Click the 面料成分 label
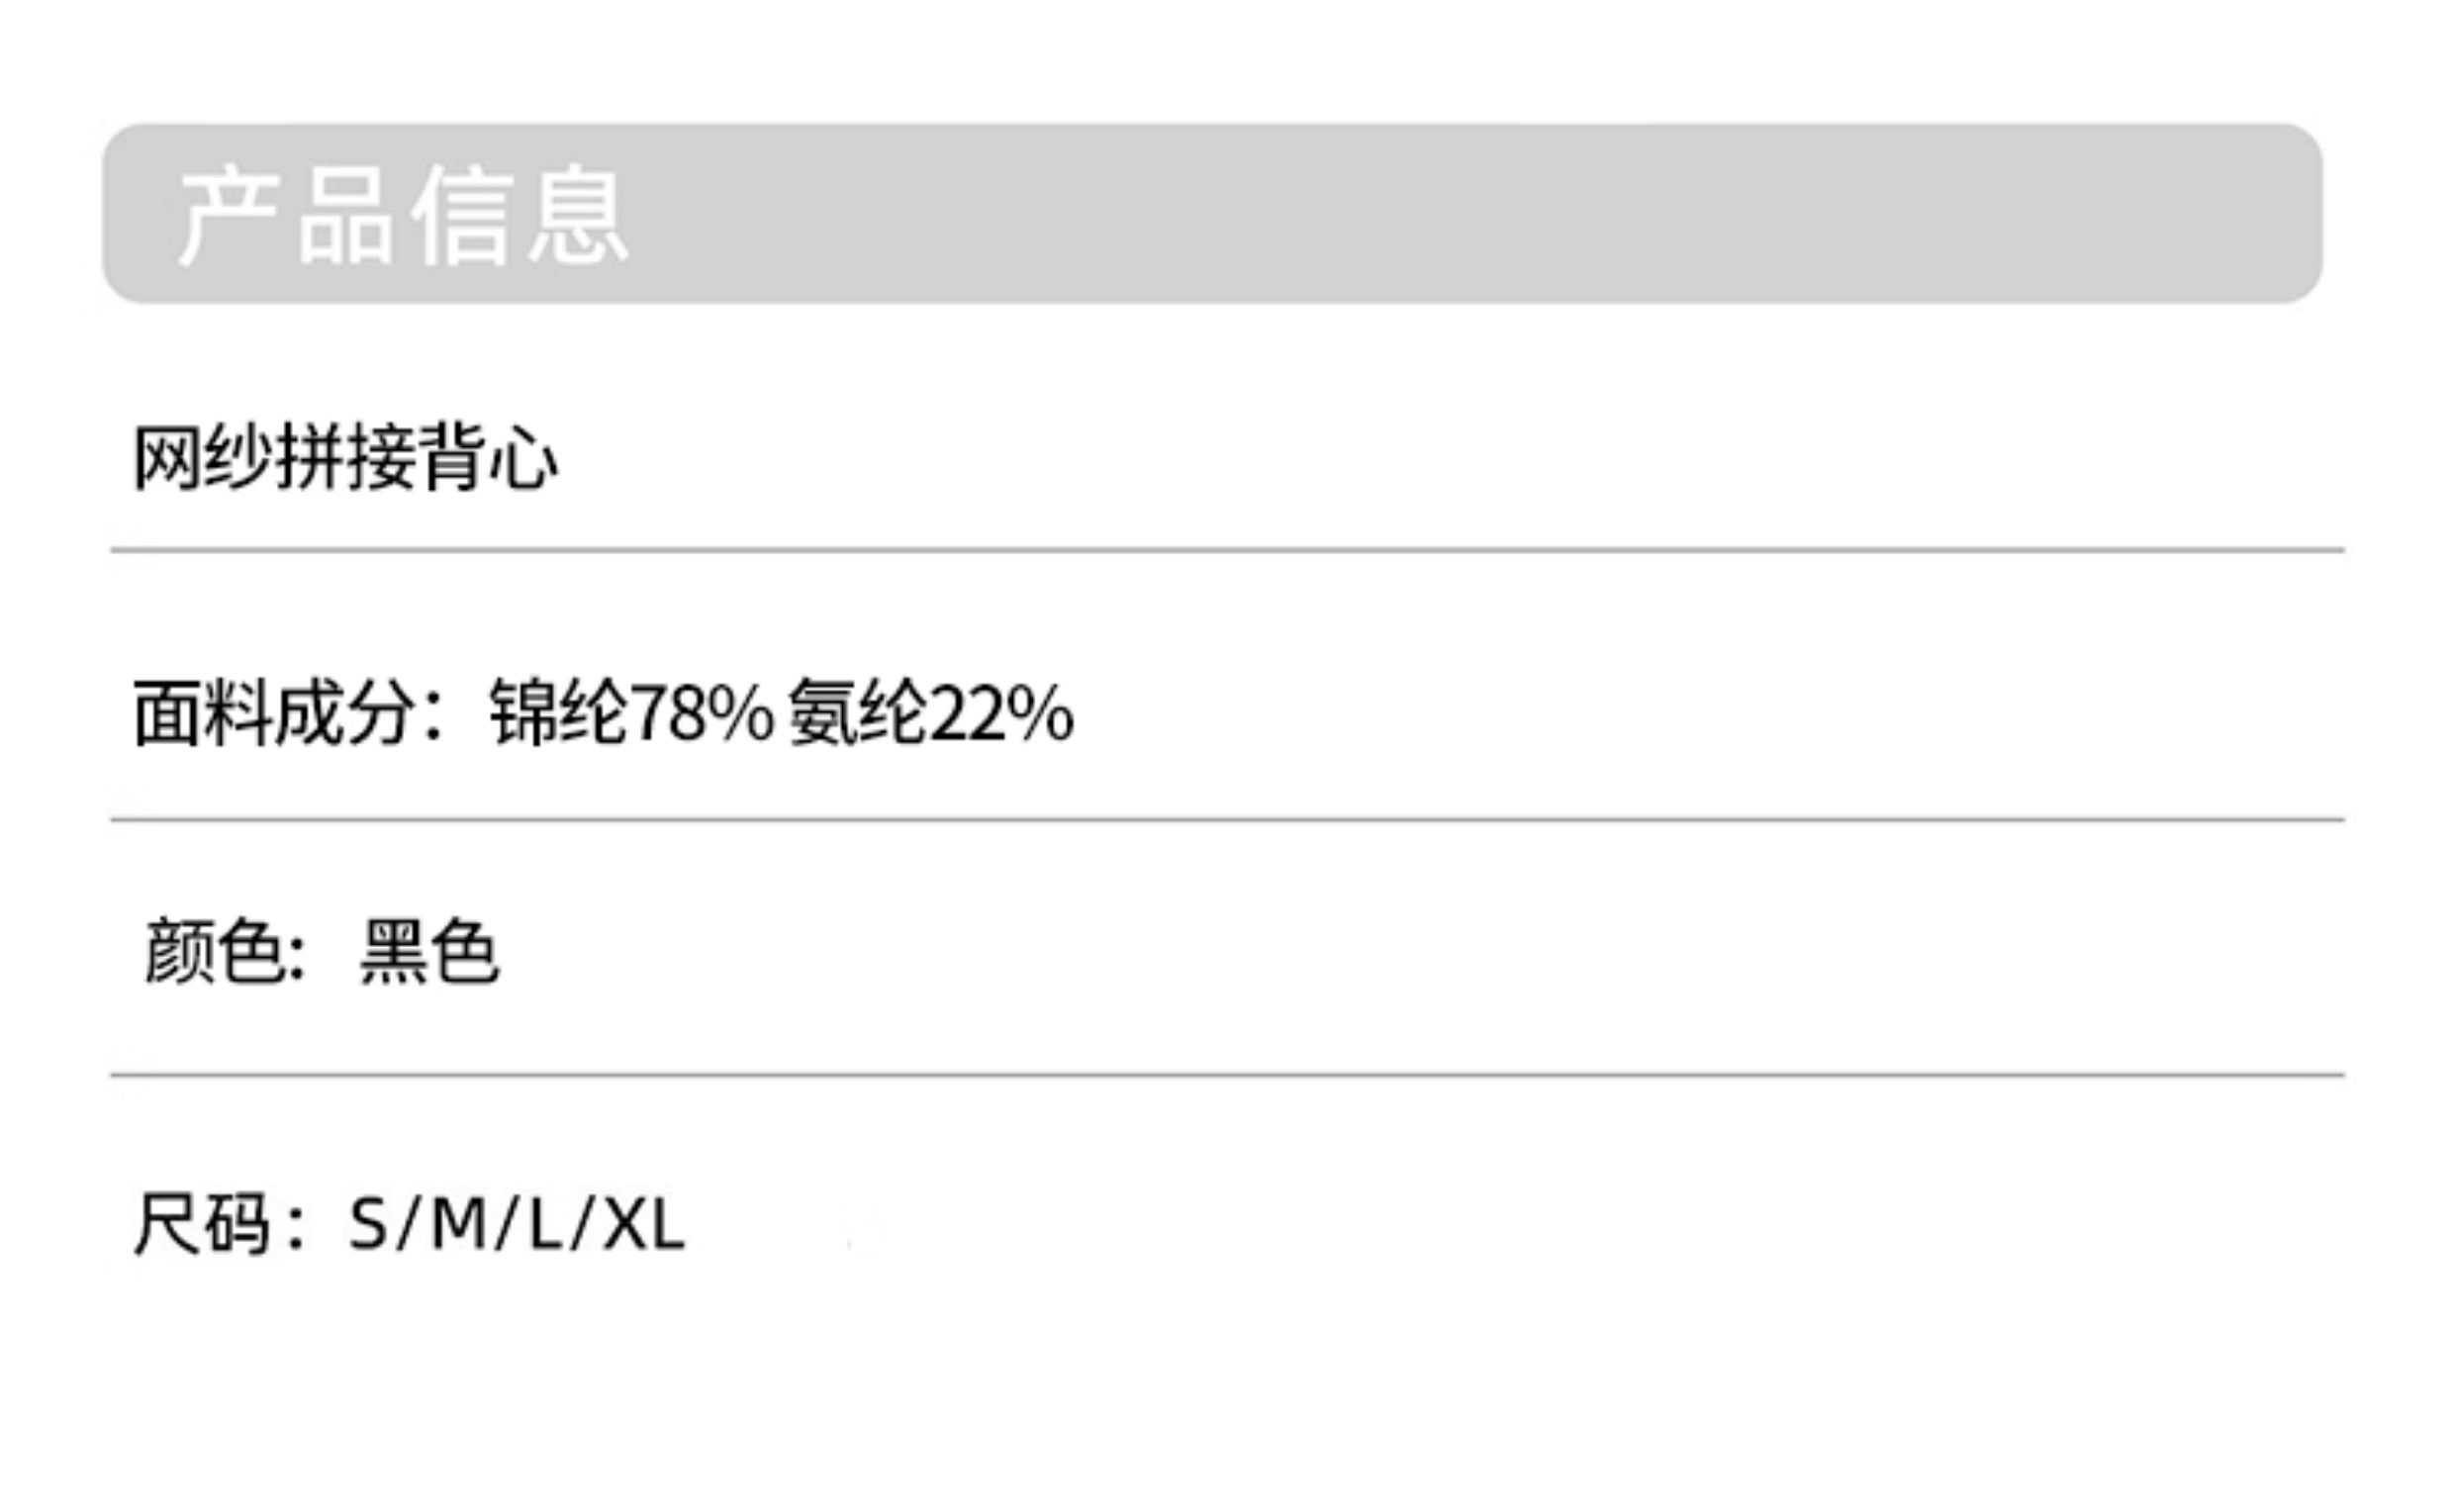2454x1512 pixels. coord(274,713)
